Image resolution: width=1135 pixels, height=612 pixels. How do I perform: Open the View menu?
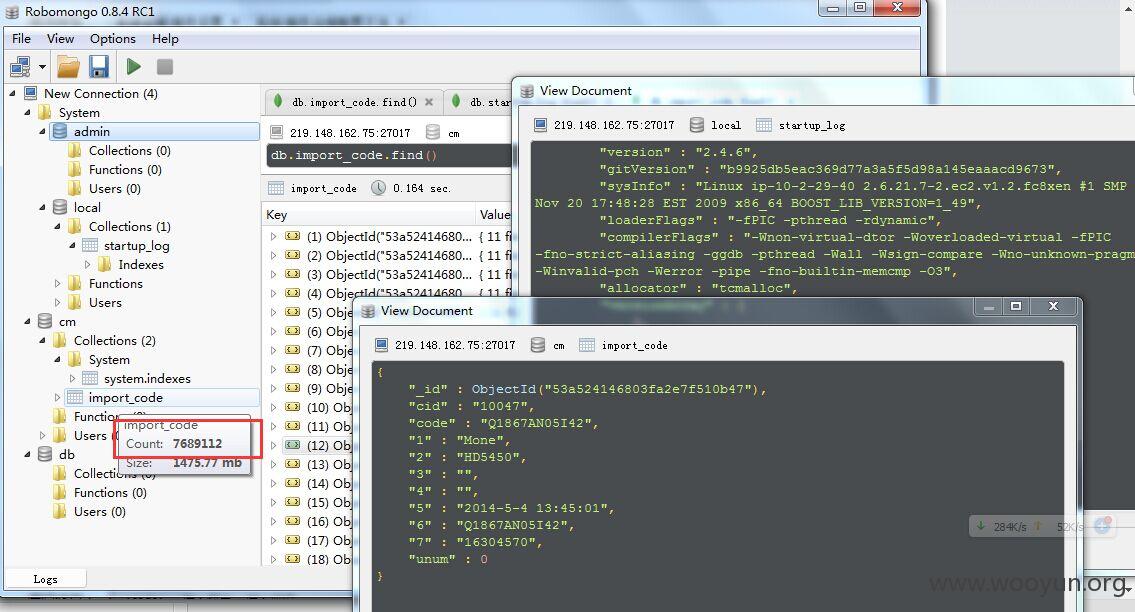60,39
